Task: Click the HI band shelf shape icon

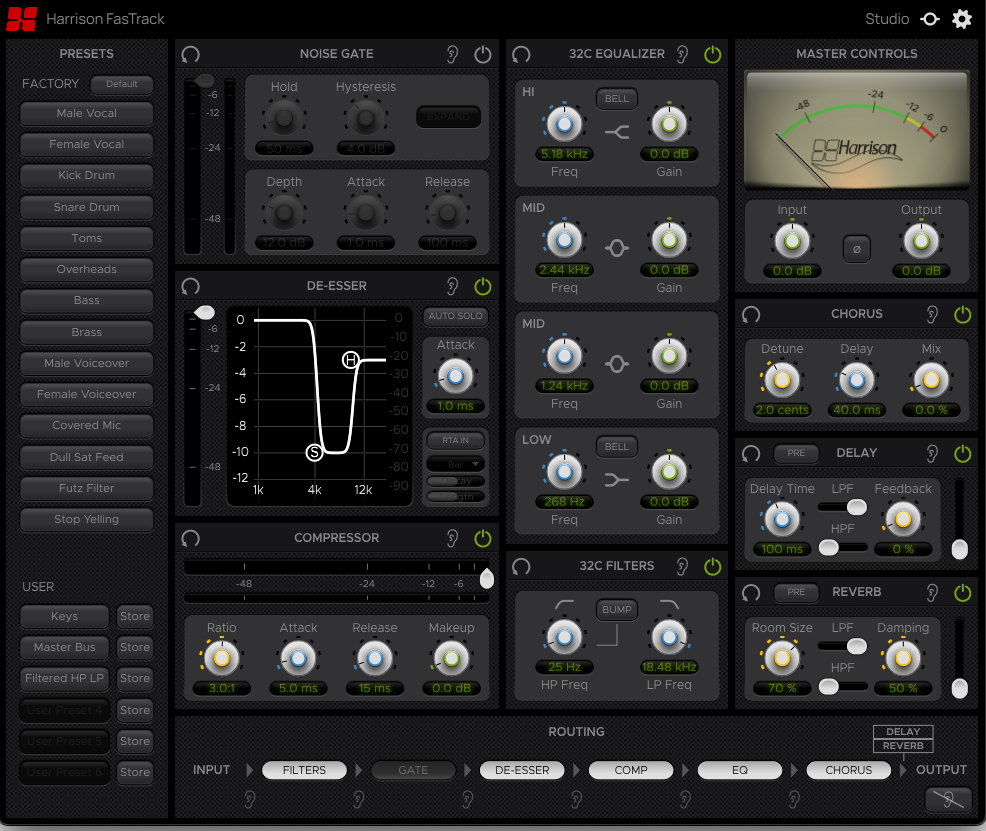Action: [617, 132]
